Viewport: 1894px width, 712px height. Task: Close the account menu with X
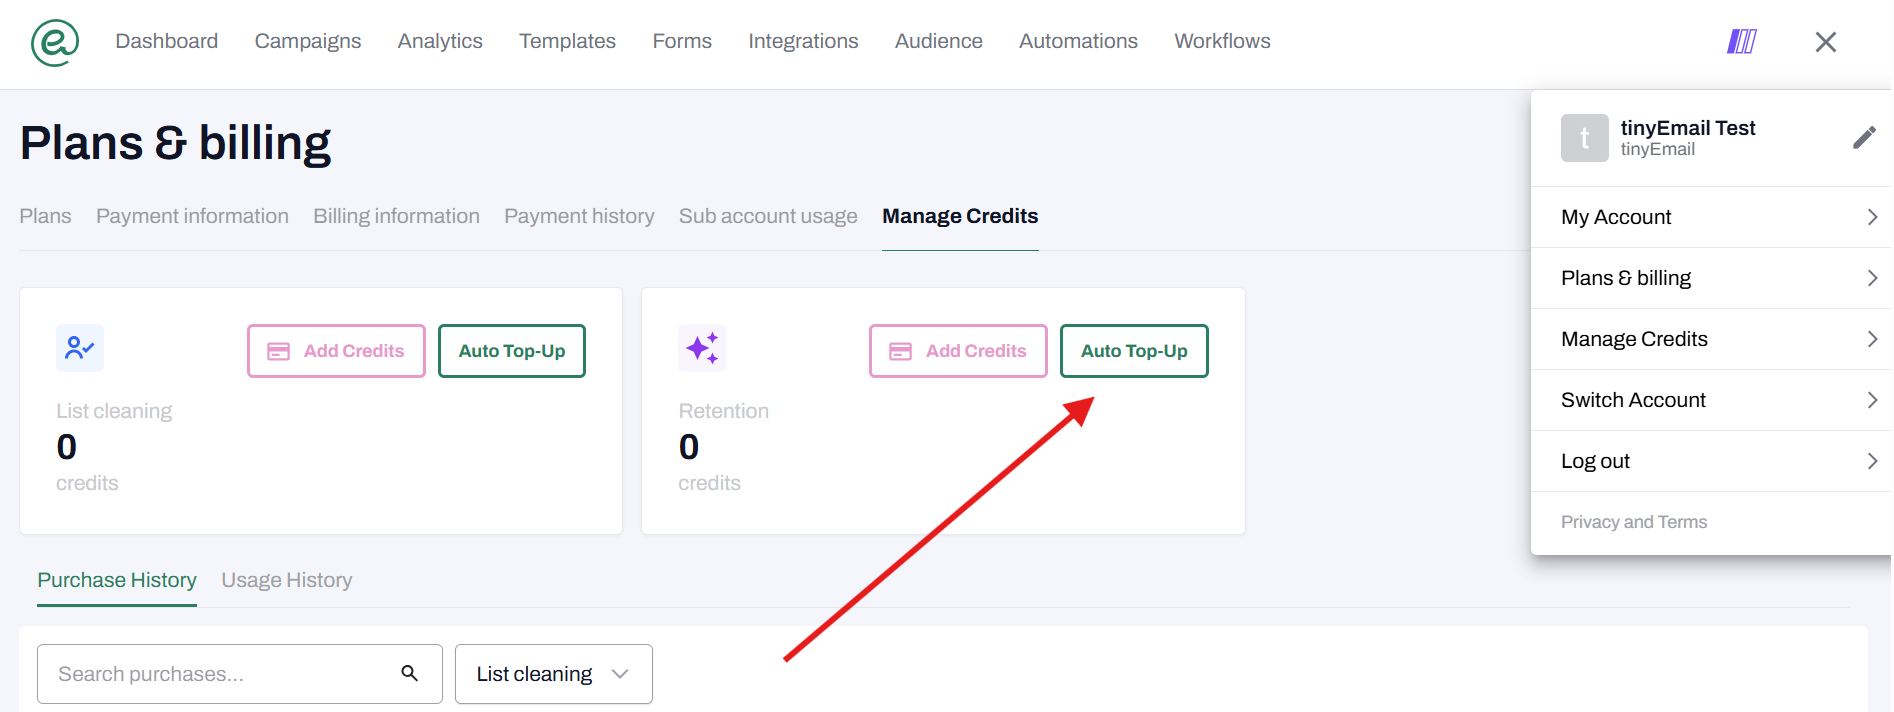1825,42
